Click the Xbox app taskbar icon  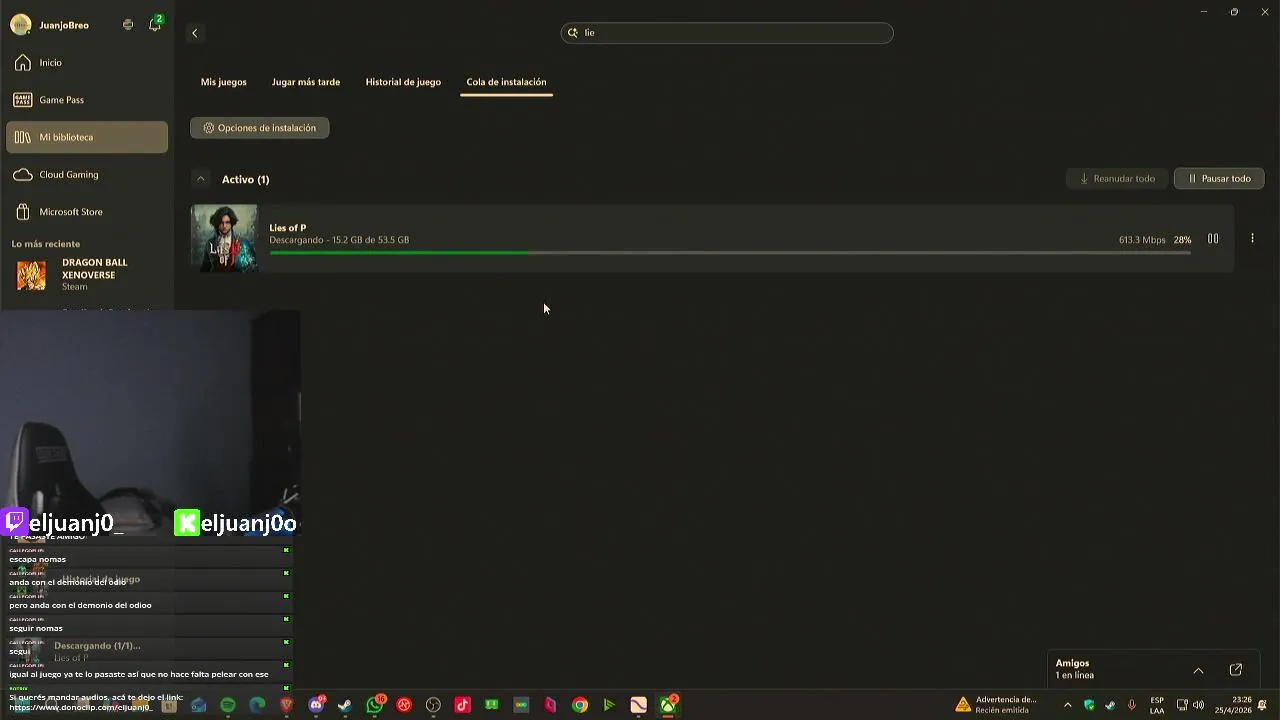click(668, 705)
